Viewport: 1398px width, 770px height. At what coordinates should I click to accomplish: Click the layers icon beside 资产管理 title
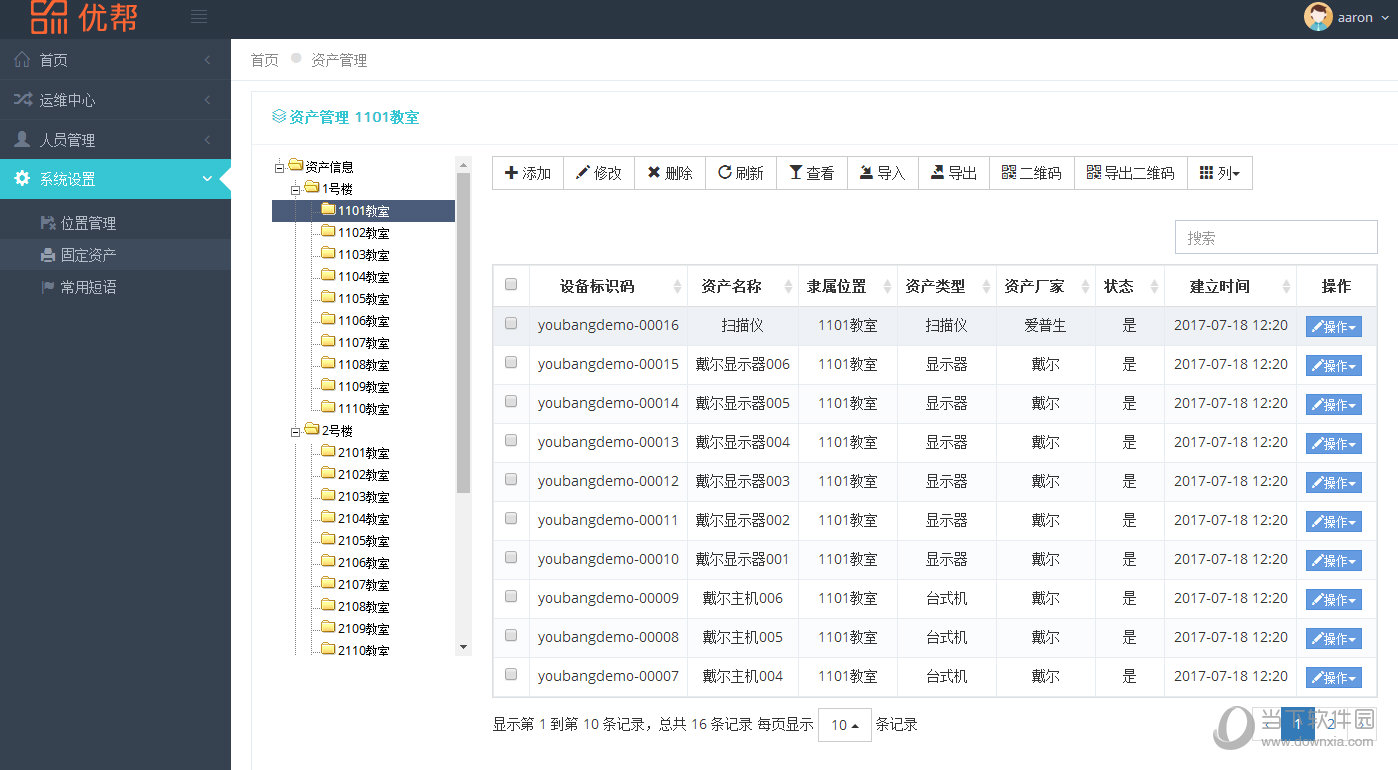point(279,117)
